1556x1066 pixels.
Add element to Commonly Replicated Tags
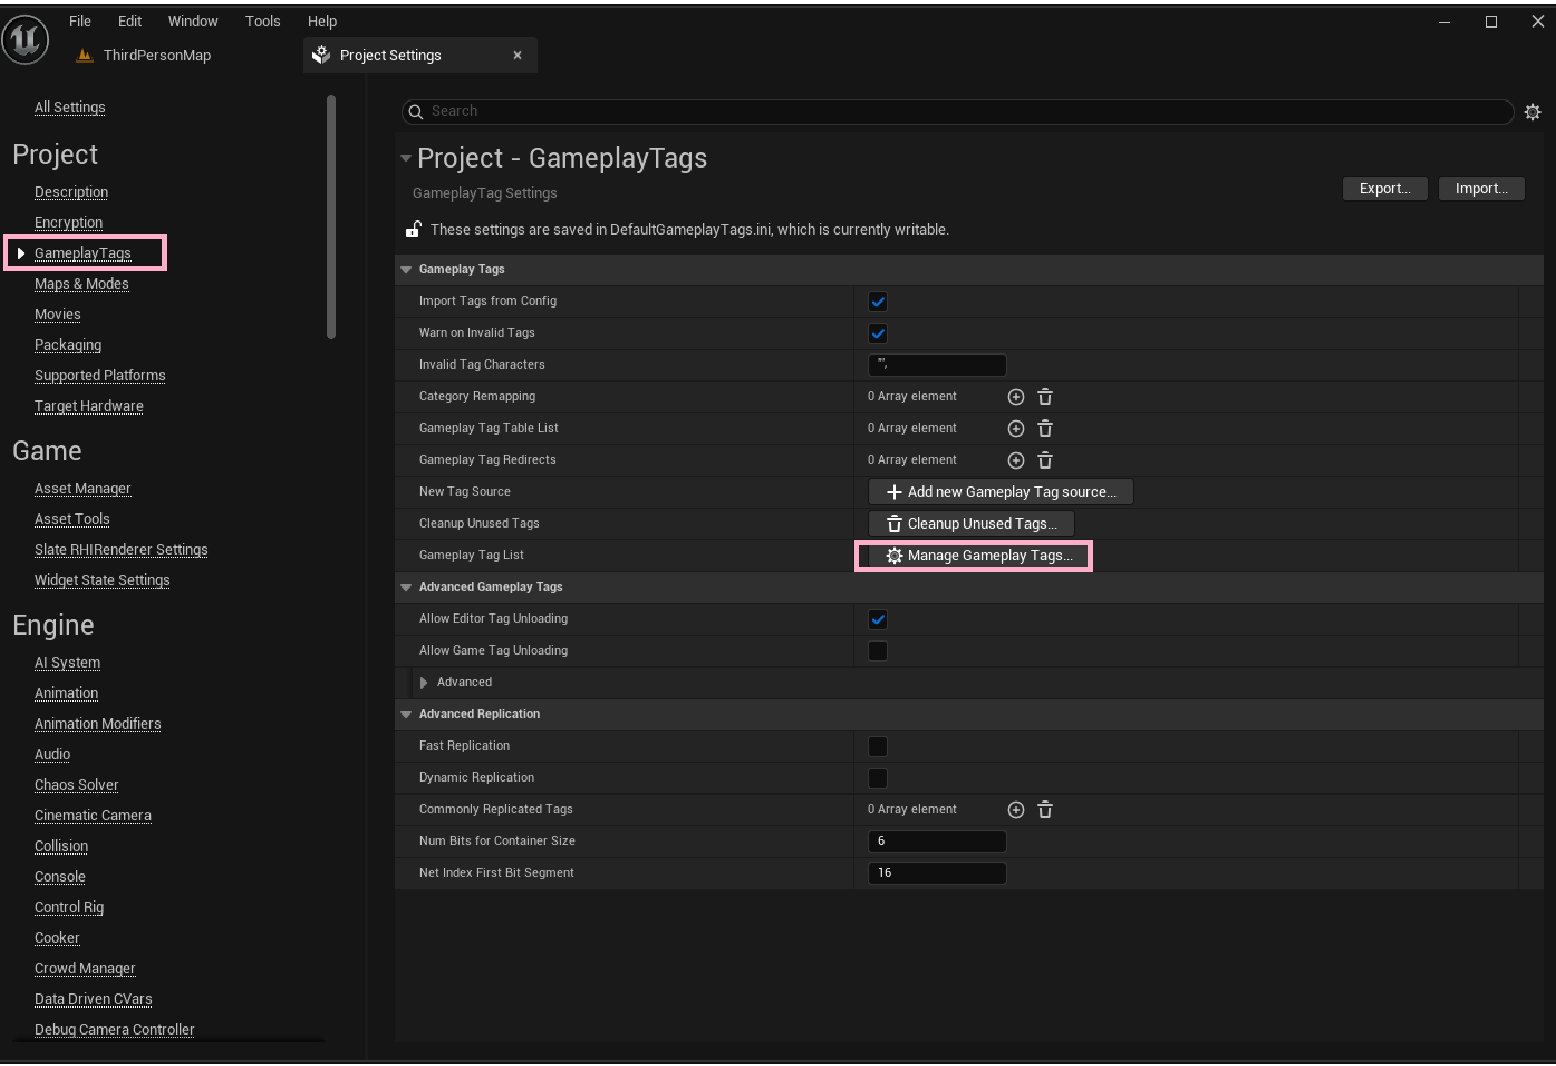click(x=1016, y=810)
